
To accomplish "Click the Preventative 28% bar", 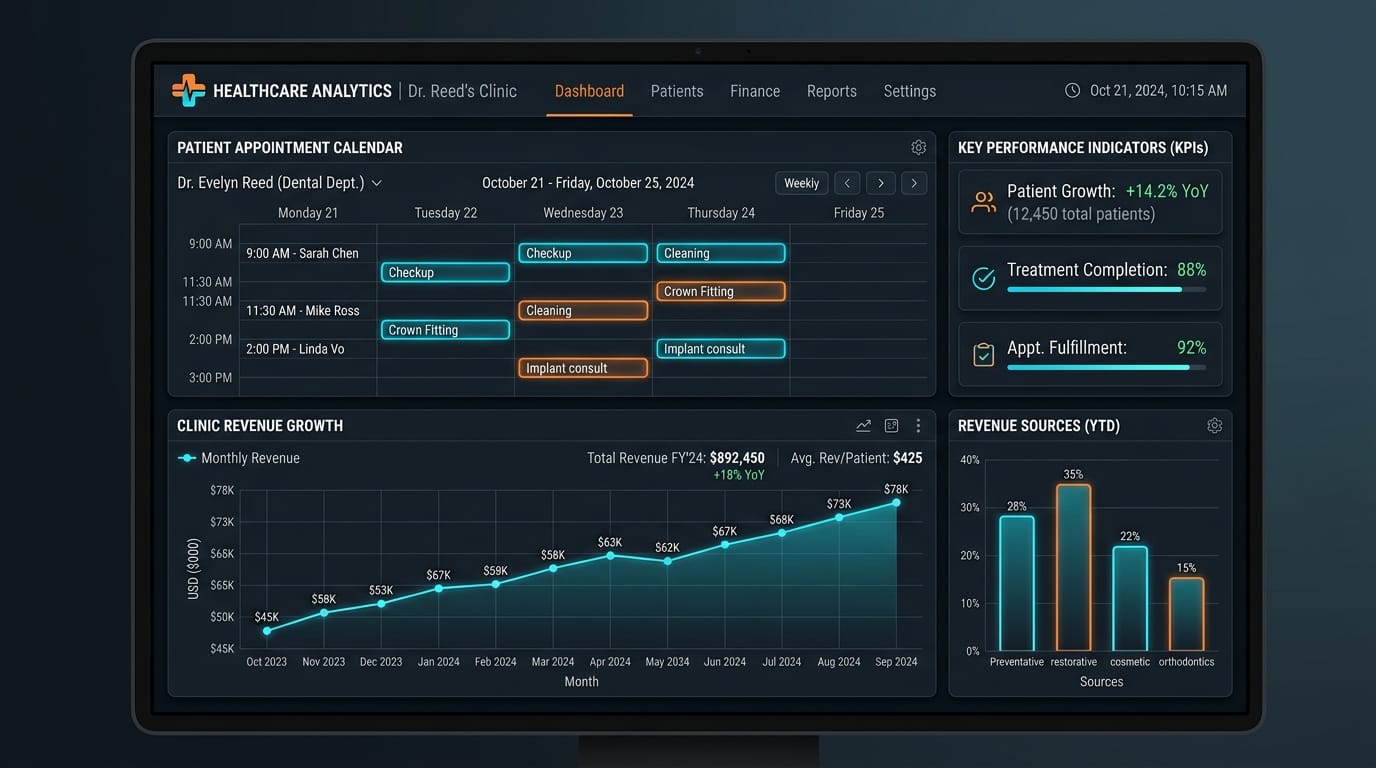I will (x=1017, y=583).
